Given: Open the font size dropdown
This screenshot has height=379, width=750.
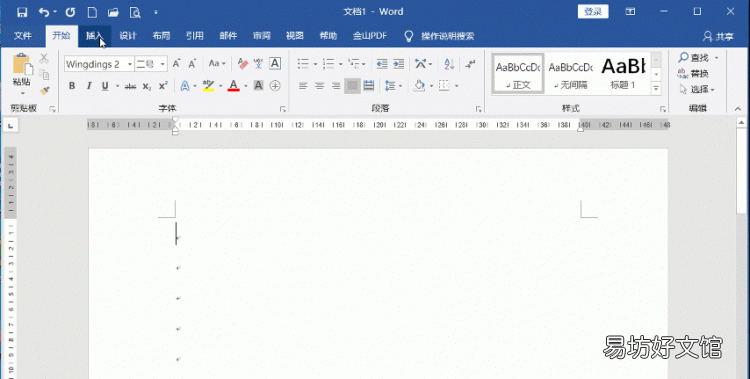Looking at the screenshot, I should [x=163, y=64].
